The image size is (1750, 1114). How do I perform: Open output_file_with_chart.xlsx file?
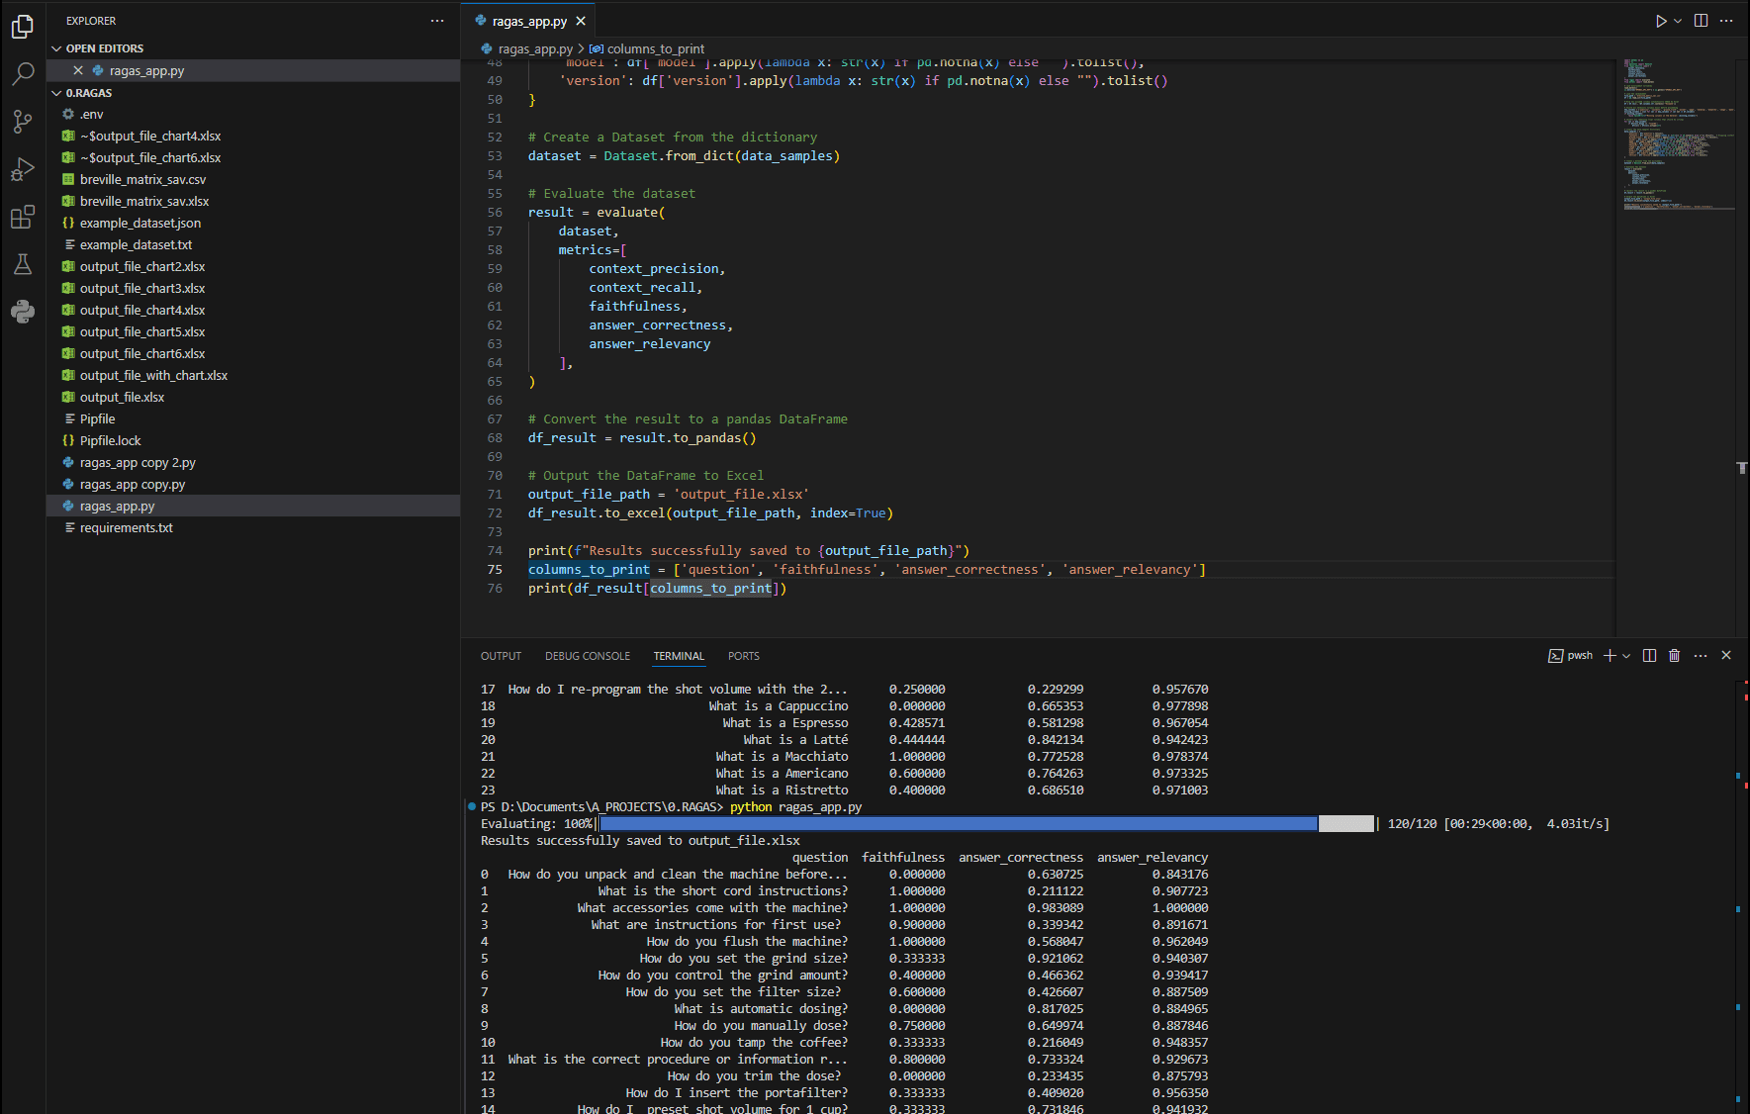[254, 376]
